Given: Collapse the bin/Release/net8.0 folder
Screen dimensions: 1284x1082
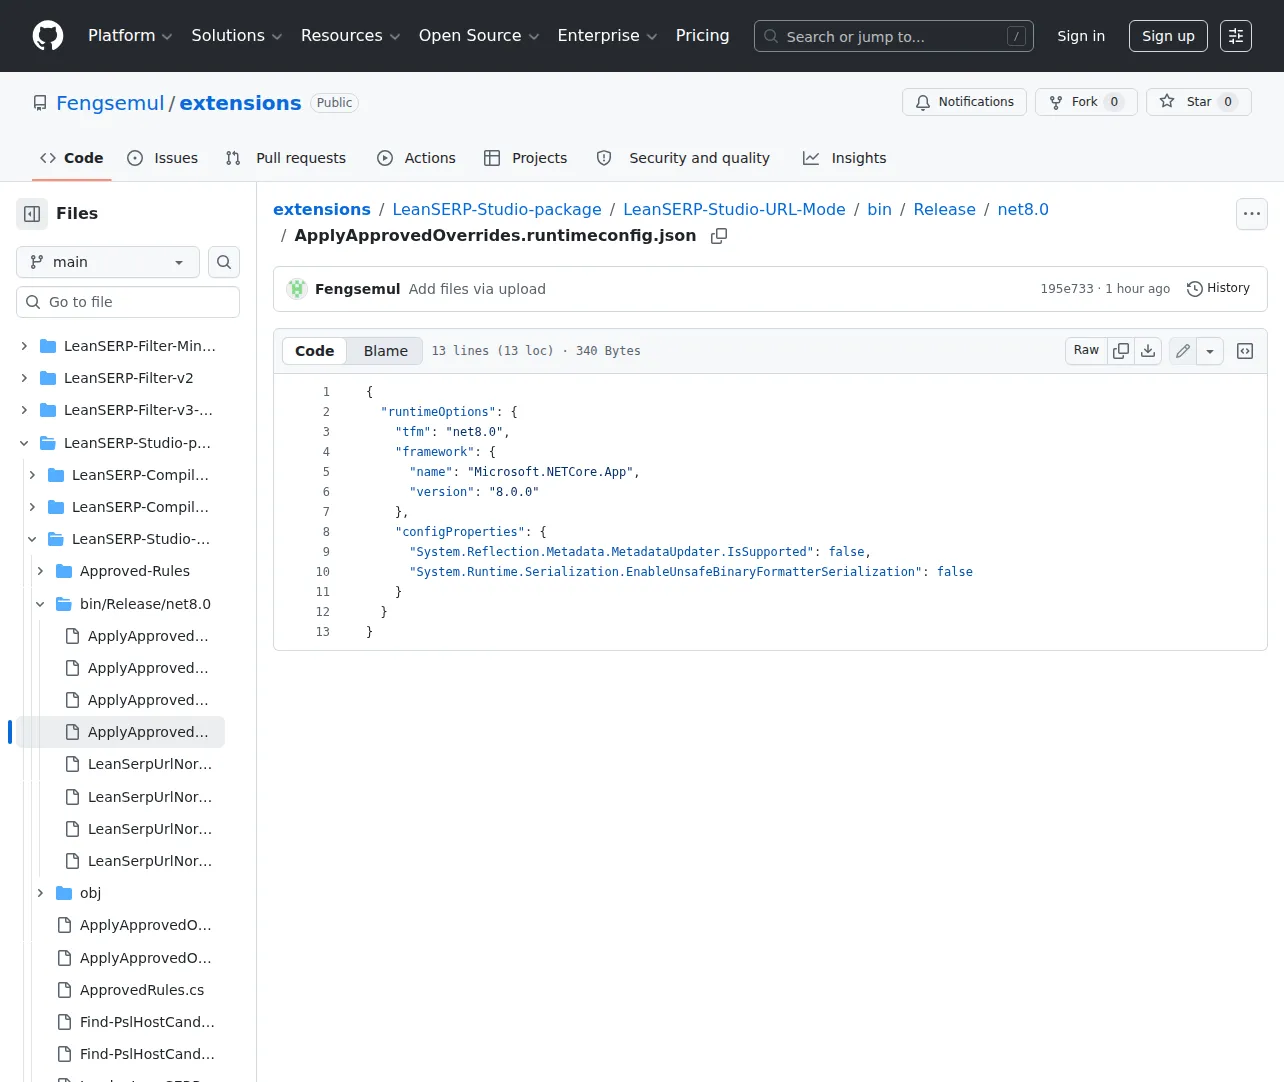Looking at the screenshot, I should [40, 604].
